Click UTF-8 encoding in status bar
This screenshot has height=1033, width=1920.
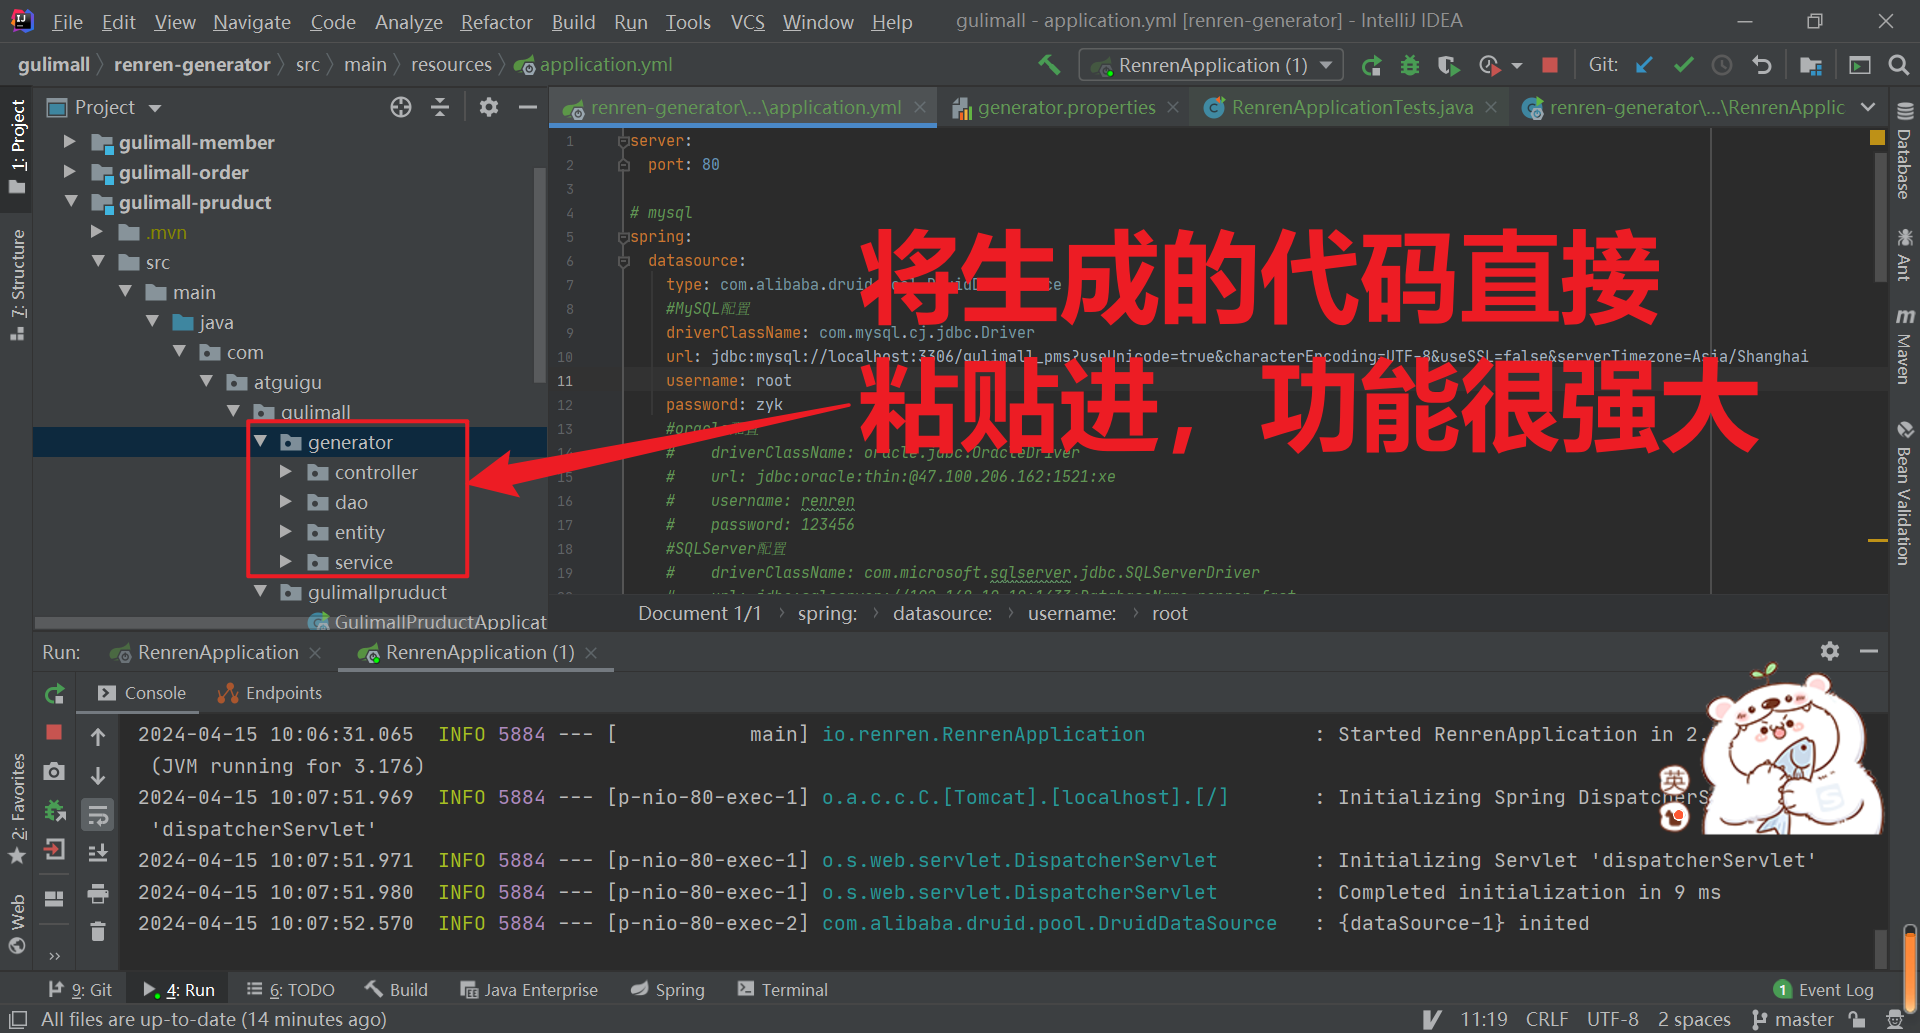coord(1613,1019)
